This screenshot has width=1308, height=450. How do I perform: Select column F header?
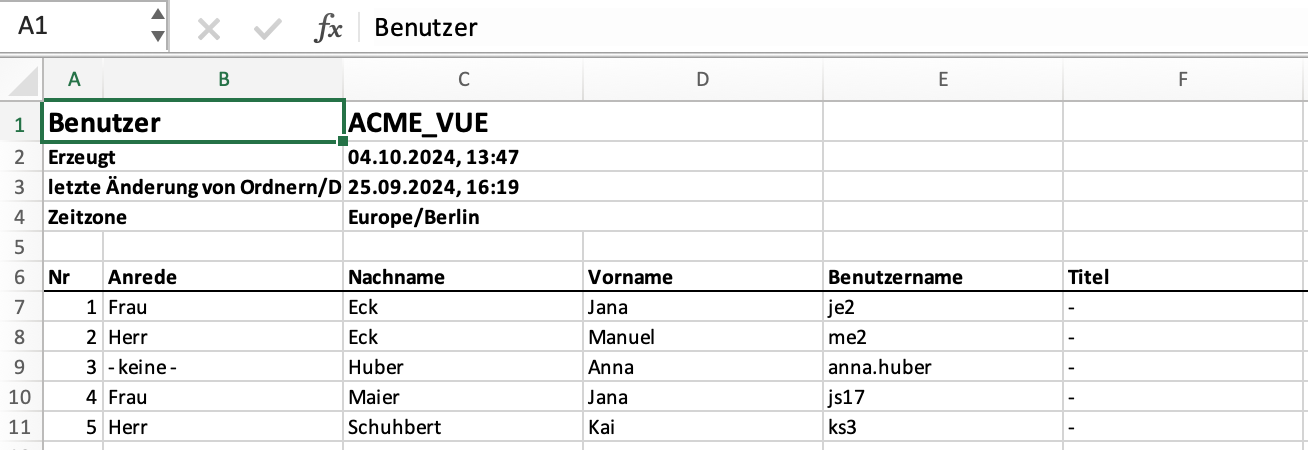pyautogui.click(x=1184, y=80)
